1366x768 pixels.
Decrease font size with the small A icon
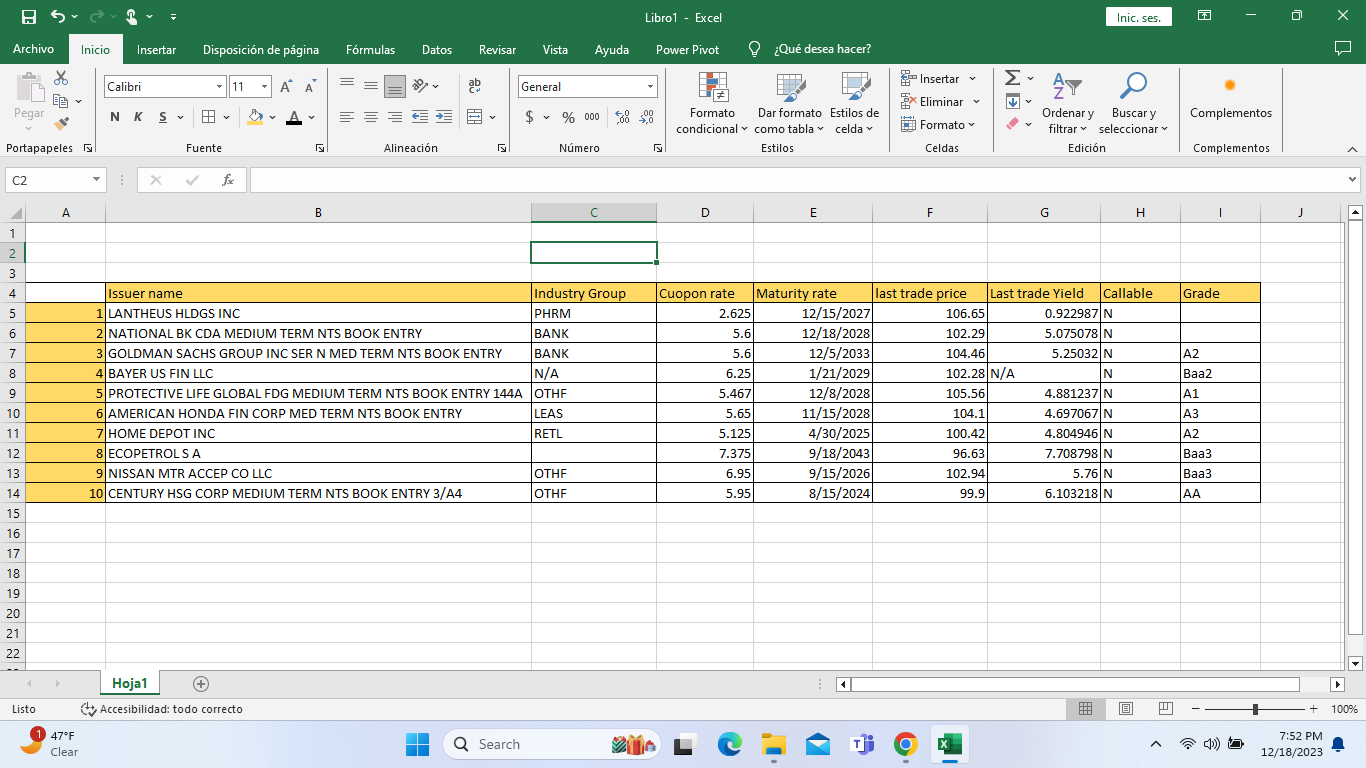(x=310, y=87)
